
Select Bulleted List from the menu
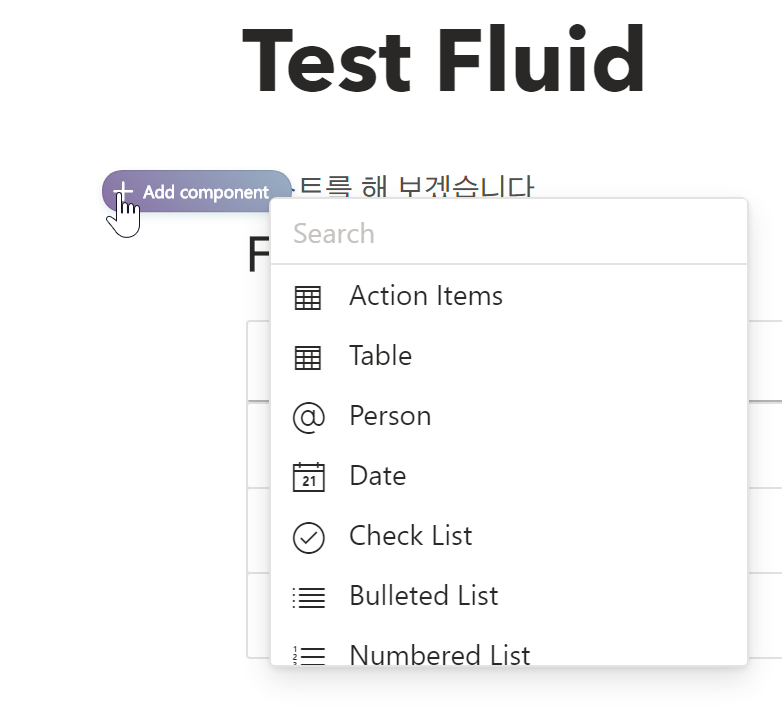[x=423, y=596]
